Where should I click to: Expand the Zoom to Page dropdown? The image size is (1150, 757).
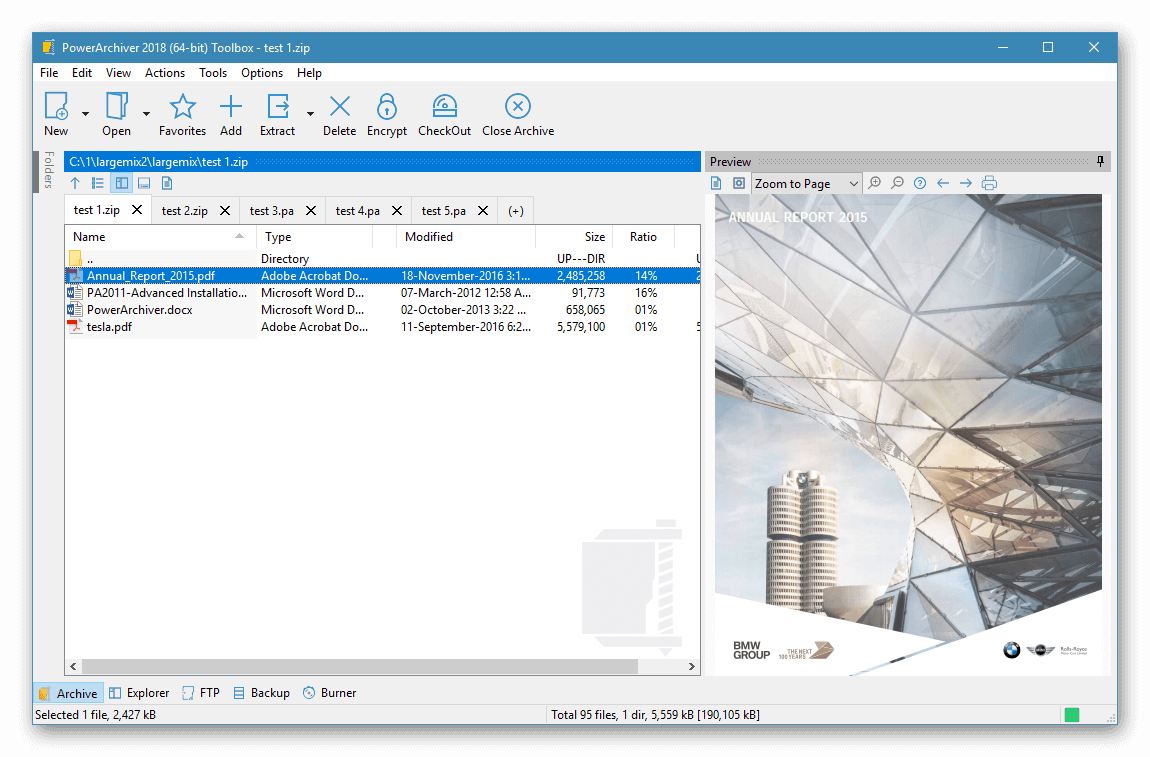pos(853,184)
